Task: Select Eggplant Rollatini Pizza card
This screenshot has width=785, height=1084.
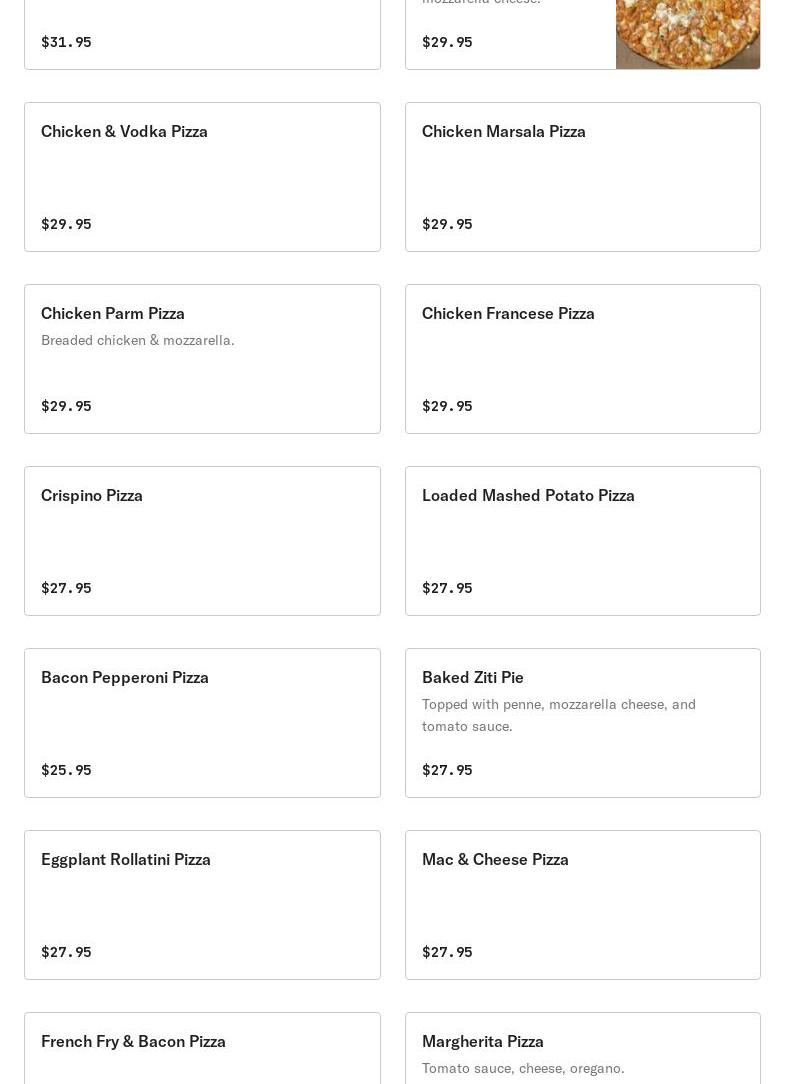Action: [x=202, y=905]
